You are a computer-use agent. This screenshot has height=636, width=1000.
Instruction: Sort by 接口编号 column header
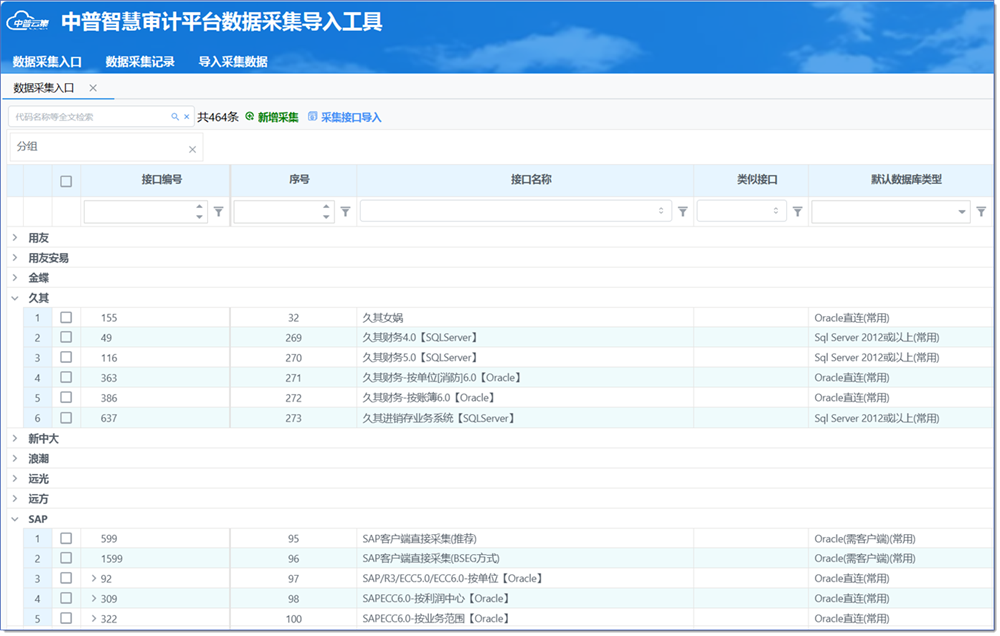pyautogui.click(x=162, y=180)
